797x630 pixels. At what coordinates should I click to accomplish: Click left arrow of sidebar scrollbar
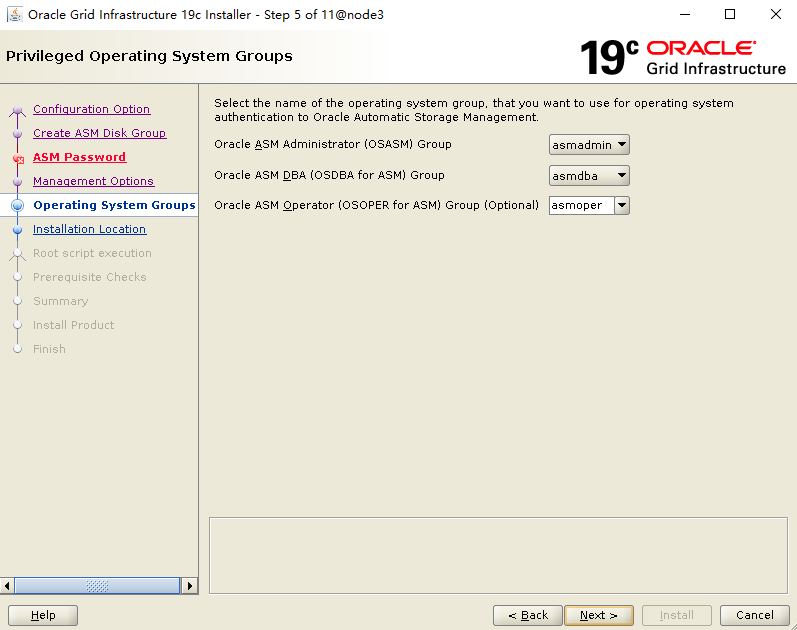[7, 586]
